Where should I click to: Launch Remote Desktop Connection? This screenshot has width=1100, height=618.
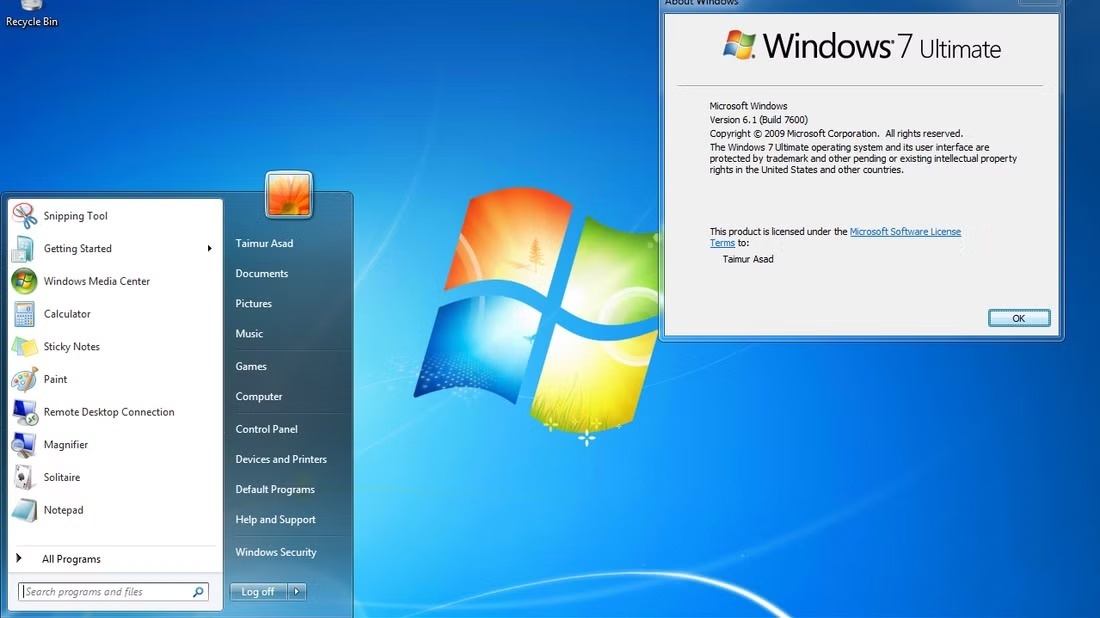point(109,411)
